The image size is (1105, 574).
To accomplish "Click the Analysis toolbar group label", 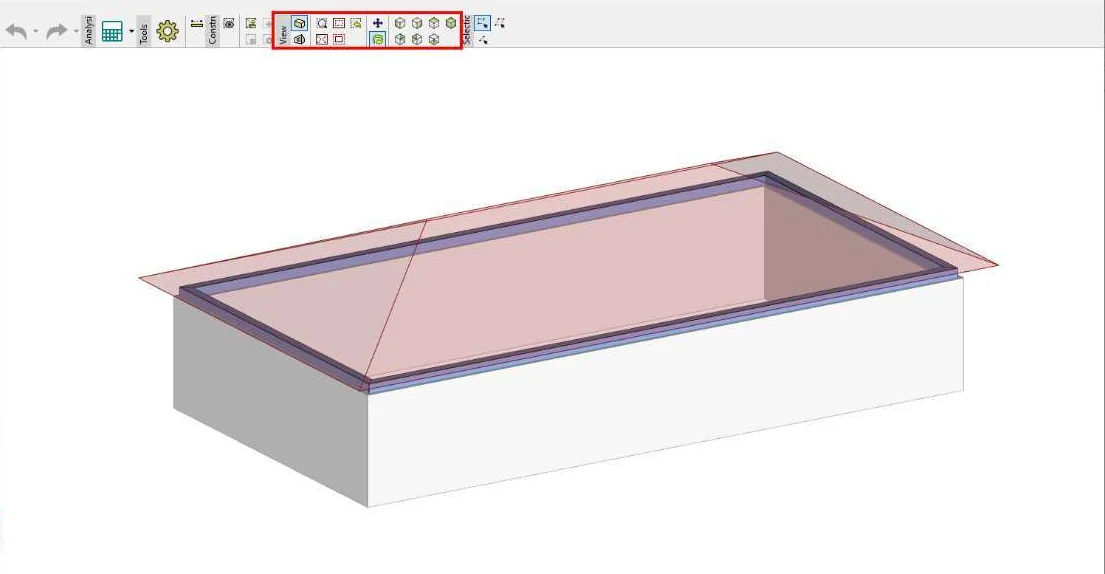I will pyautogui.click(x=88, y=30).
